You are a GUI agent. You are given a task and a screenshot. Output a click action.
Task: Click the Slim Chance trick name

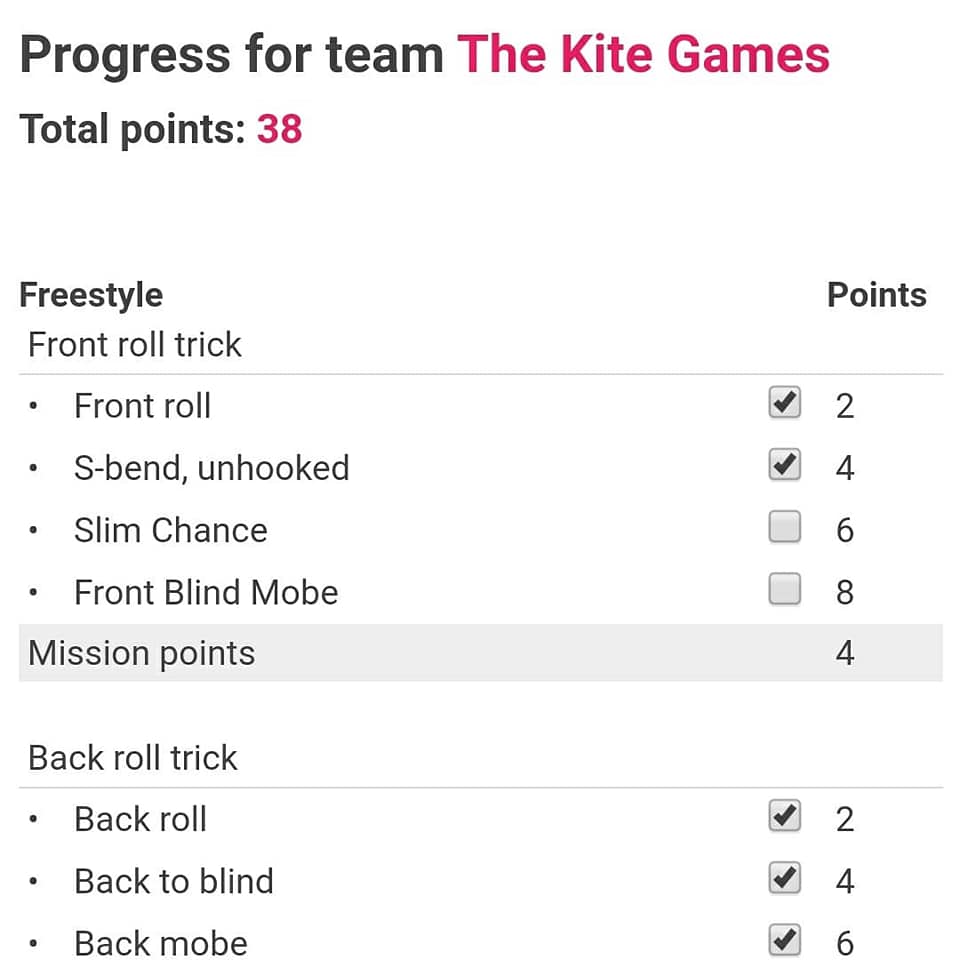(x=171, y=530)
